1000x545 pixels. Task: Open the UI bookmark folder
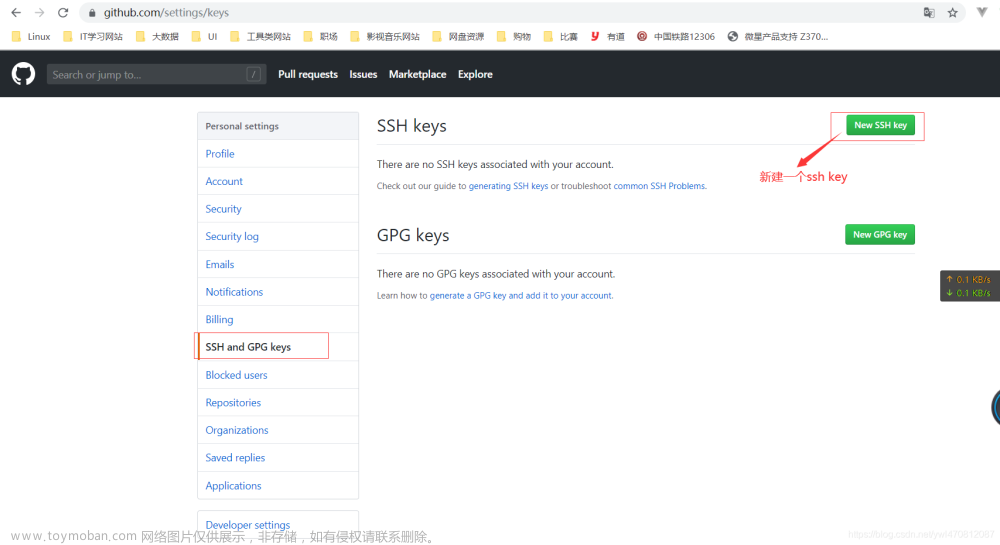[205, 37]
